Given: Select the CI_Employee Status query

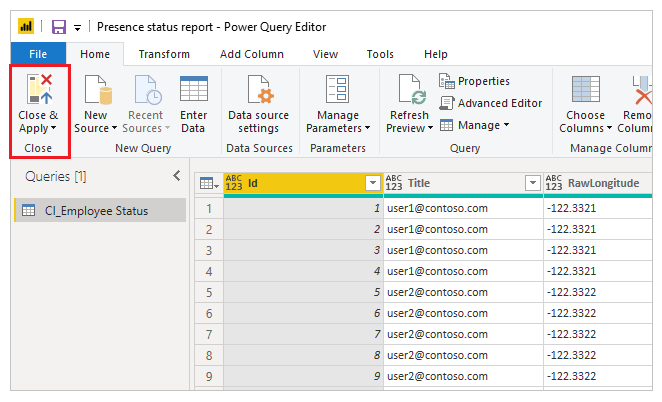Looking at the screenshot, I should pyautogui.click(x=100, y=210).
